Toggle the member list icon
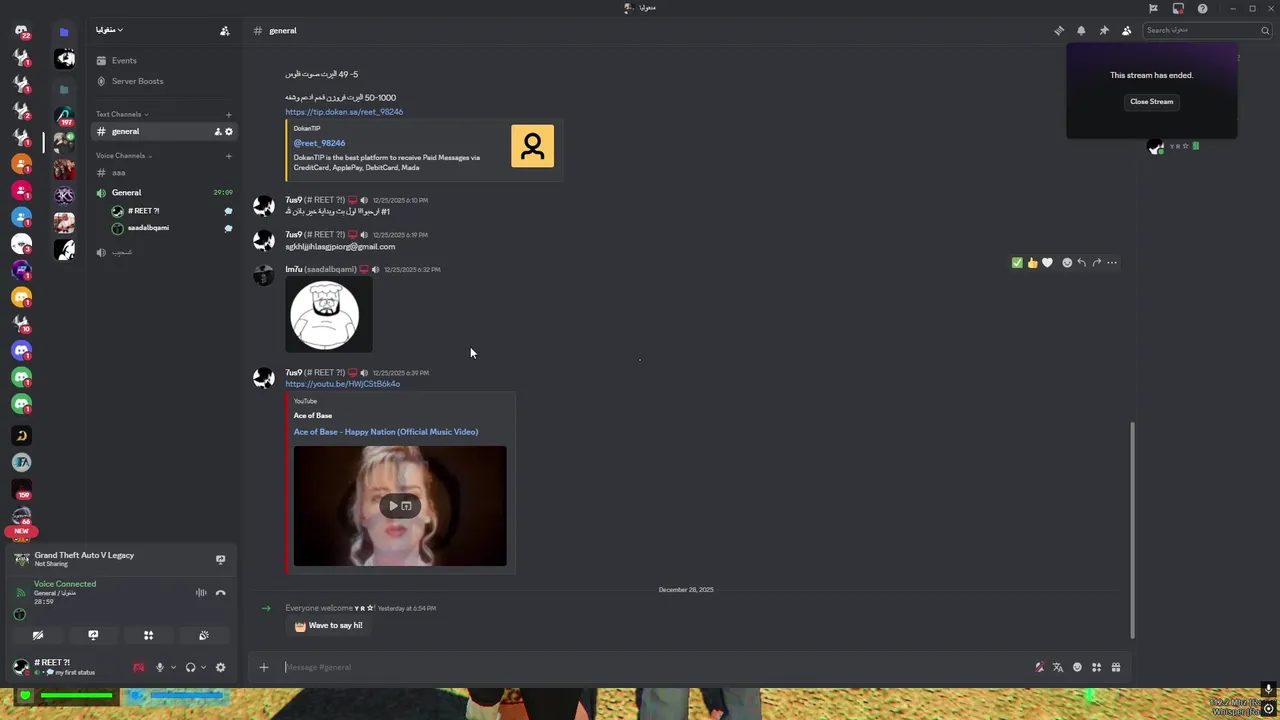The width and height of the screenshot is (1280, 720). coord(1126,31)
